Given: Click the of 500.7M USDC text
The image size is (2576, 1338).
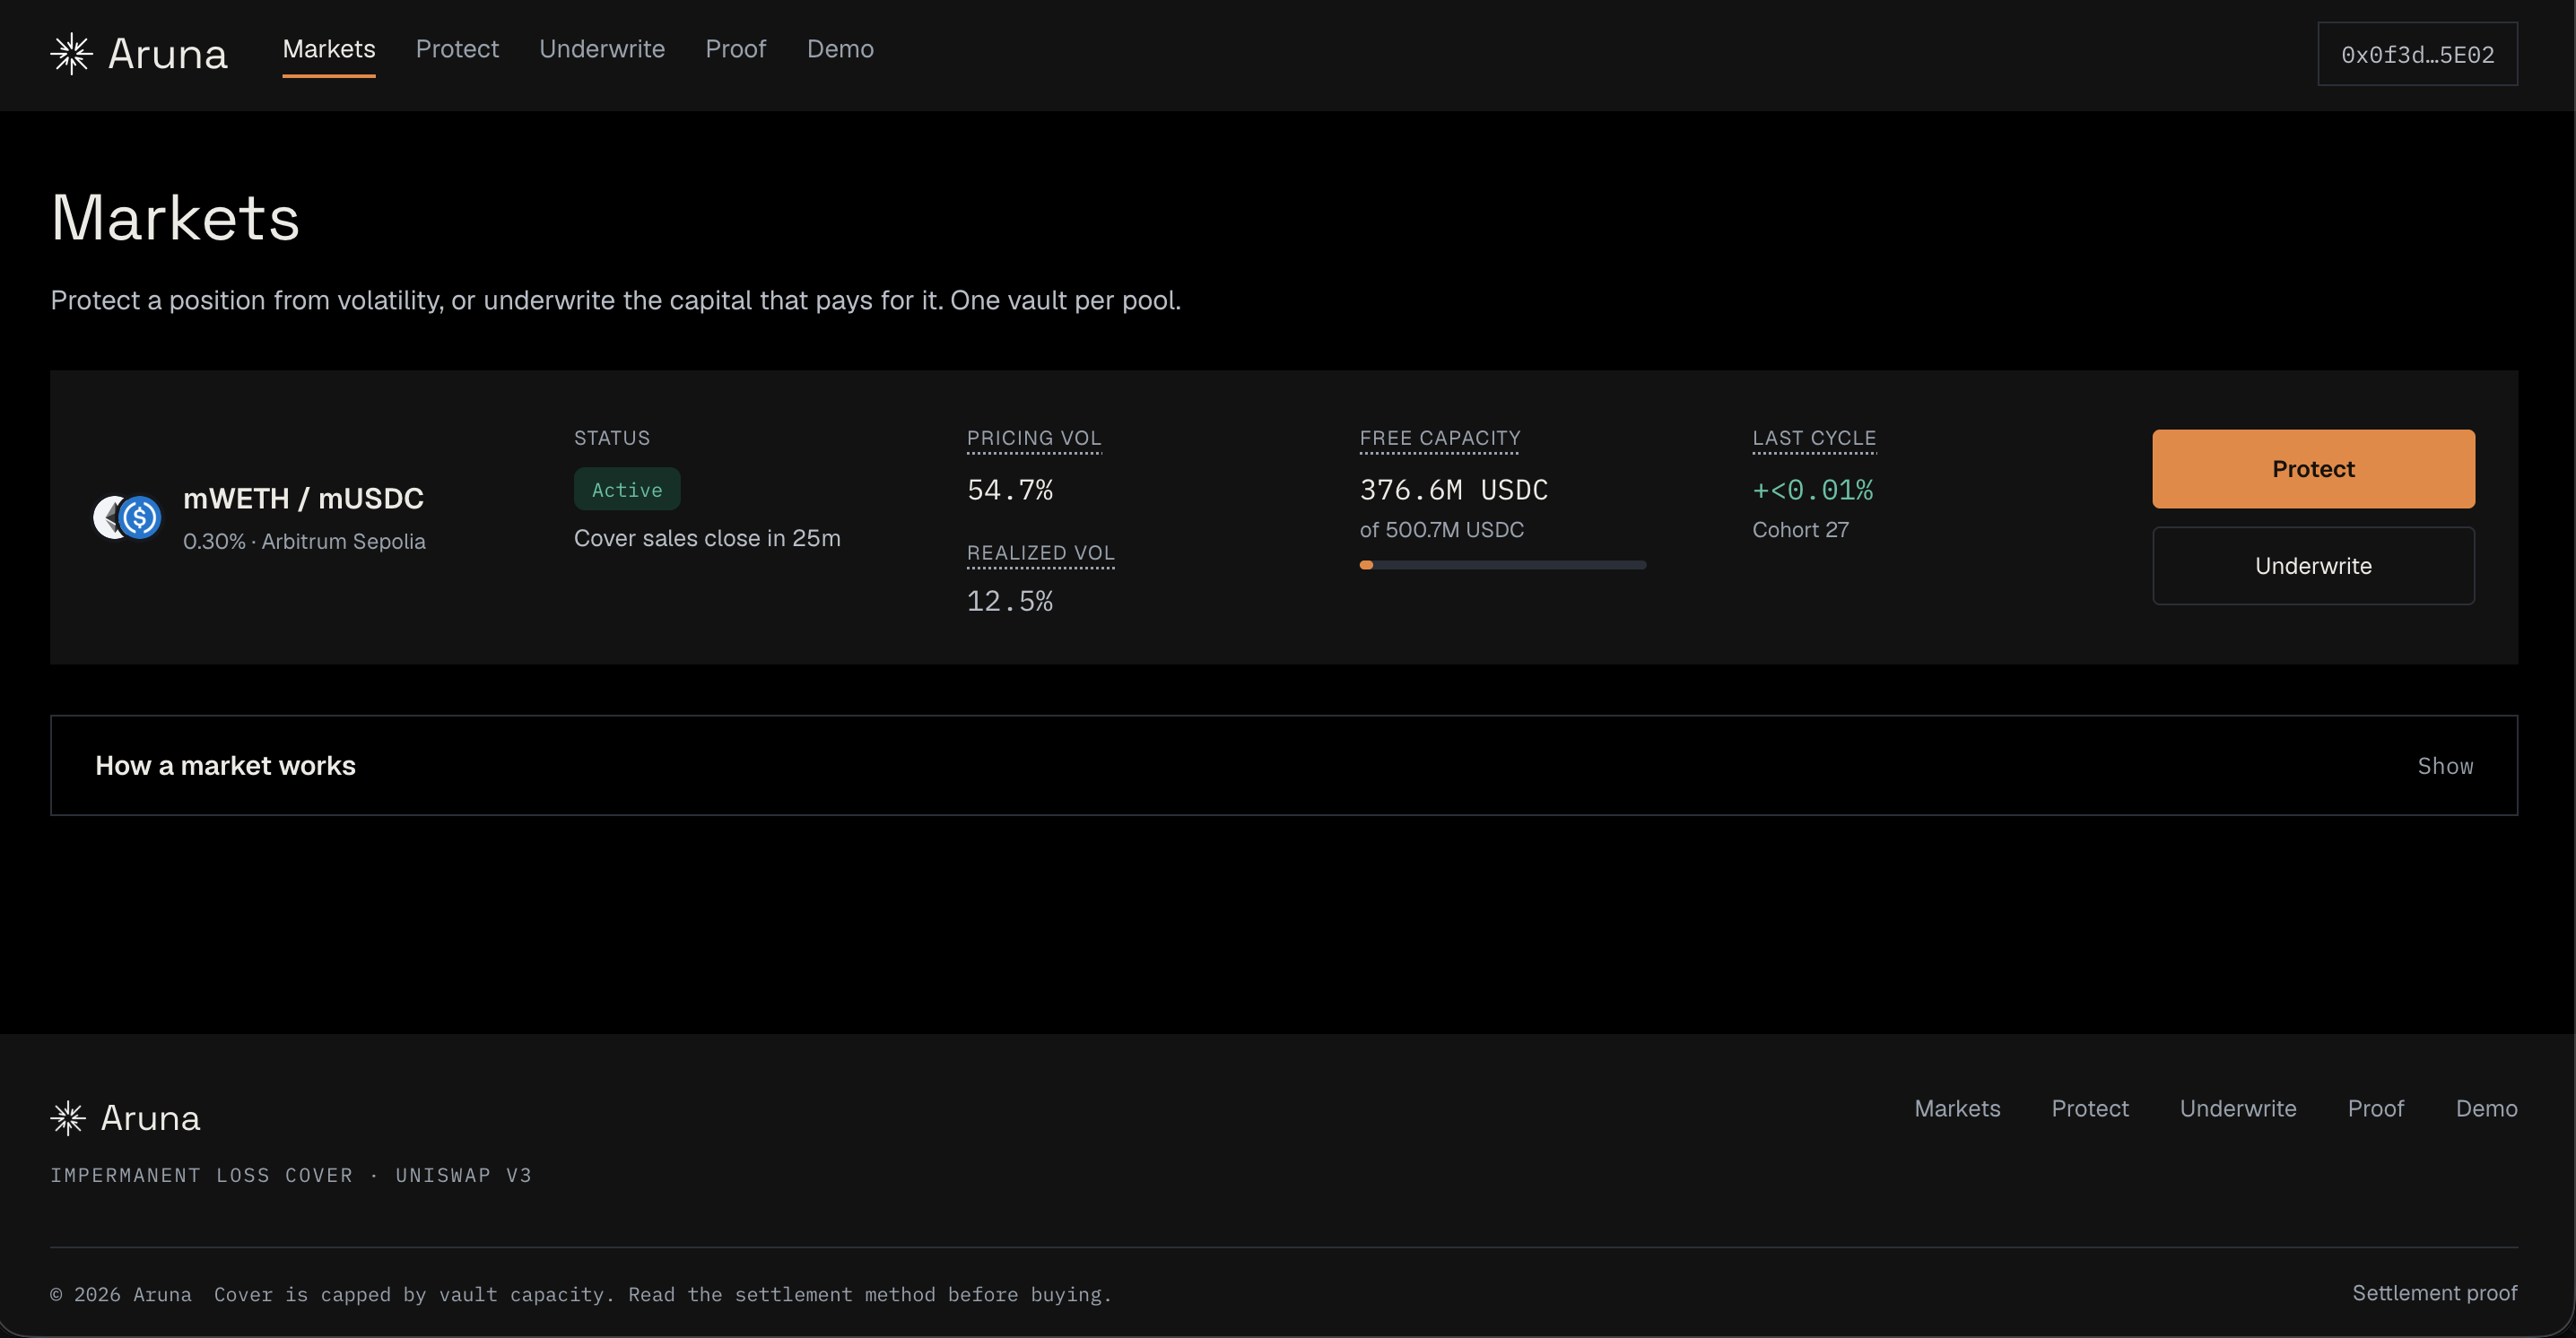Looking at the screenshot, I should [1441, 530].
